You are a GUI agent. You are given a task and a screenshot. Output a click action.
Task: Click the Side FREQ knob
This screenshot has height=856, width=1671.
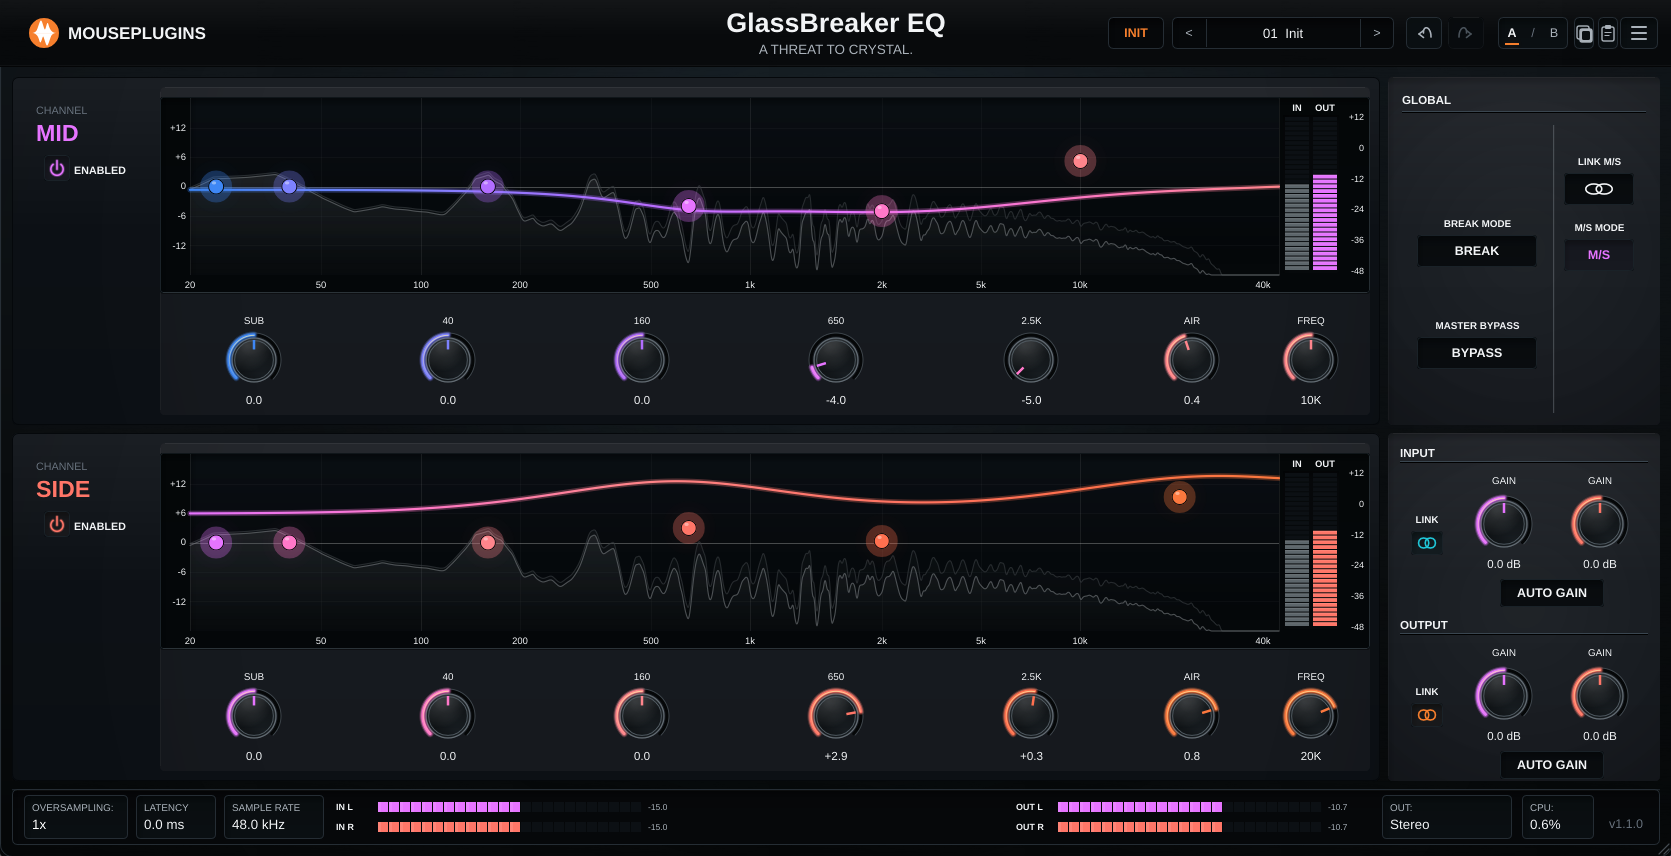(x=1311, y=715)
